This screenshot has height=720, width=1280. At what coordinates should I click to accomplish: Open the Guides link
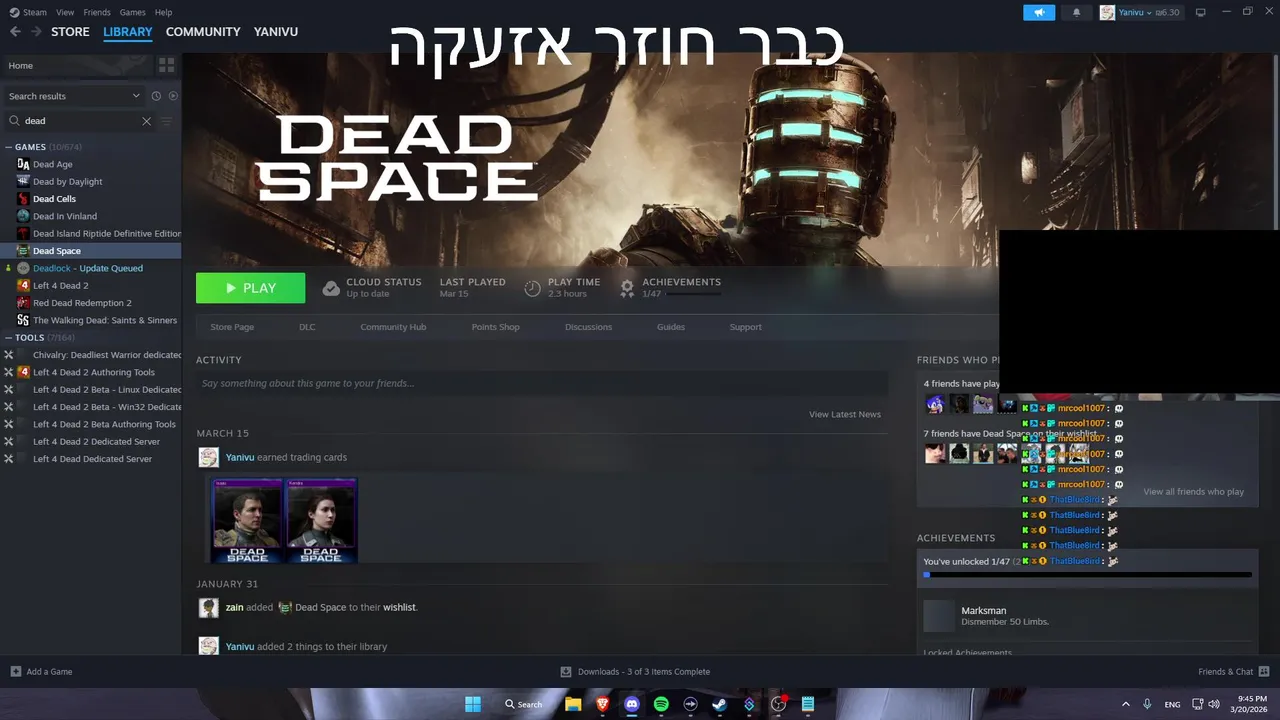671,327
